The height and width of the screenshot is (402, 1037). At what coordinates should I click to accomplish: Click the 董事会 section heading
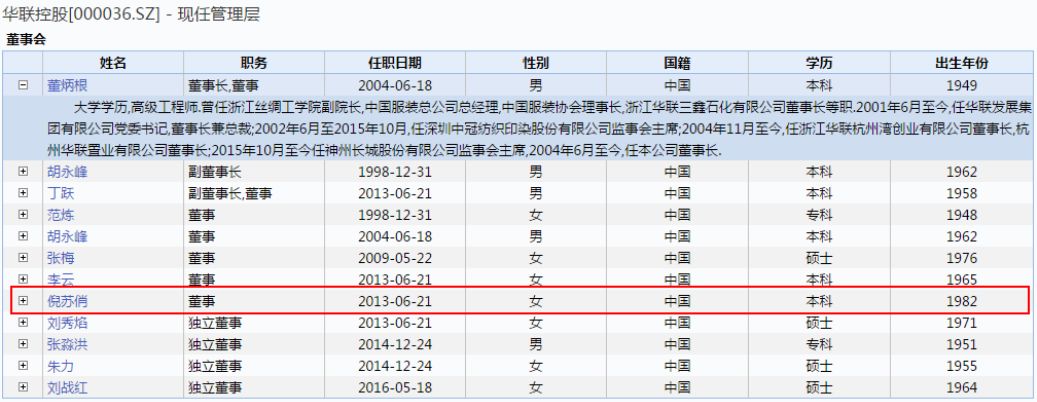click(x=26, y=40)
